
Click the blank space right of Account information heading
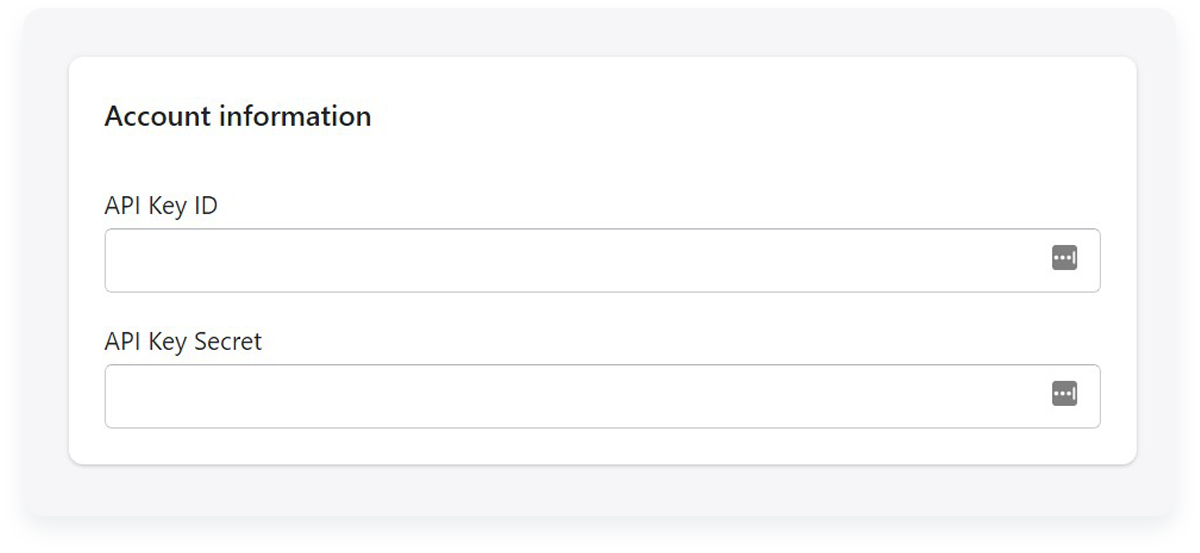(750, 116)
